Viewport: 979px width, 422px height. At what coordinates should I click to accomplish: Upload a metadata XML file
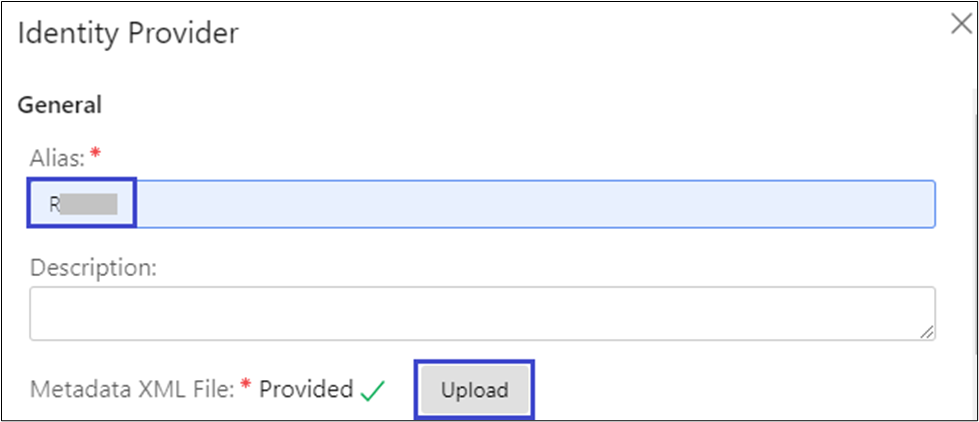tap(475, 390)
